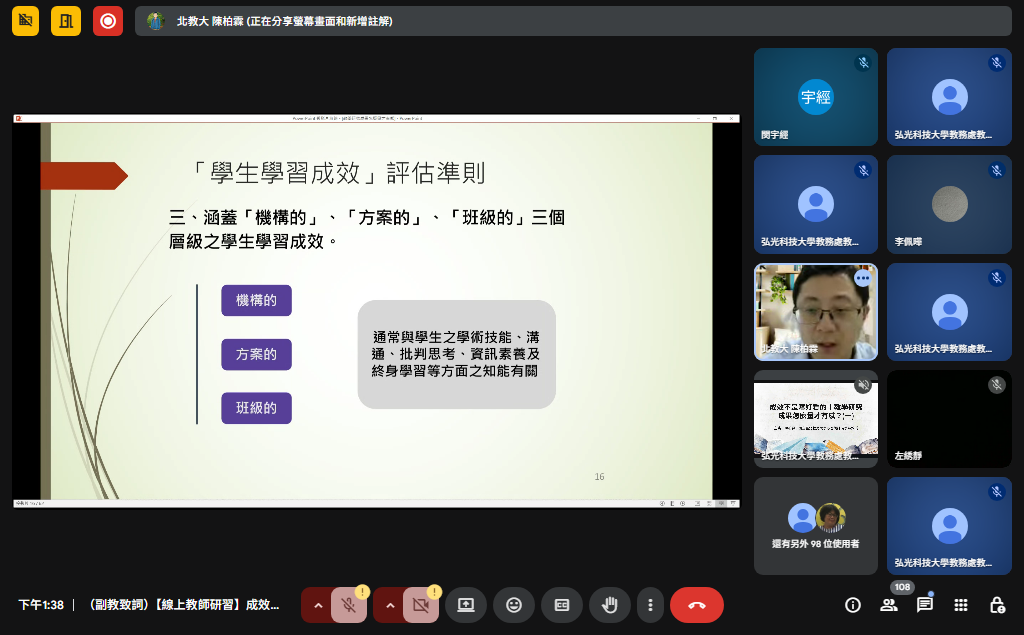Raise your hand in the meeting

coord(610,605)
